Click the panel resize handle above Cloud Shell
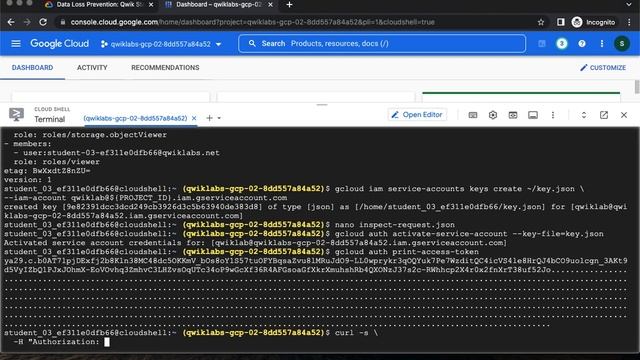640x360 pixels. click(x=322, y=105)
